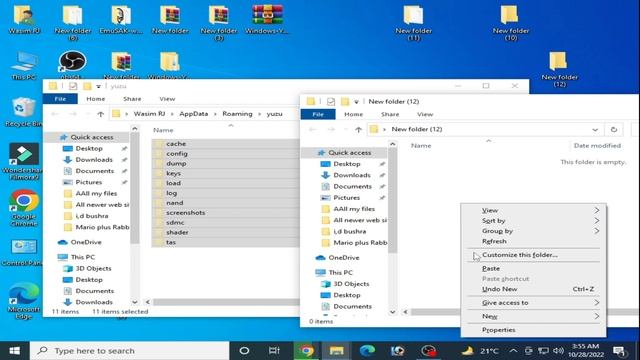
Task: Launch Wondershare Filmora9 from desktop
Action: click(24, 161)
